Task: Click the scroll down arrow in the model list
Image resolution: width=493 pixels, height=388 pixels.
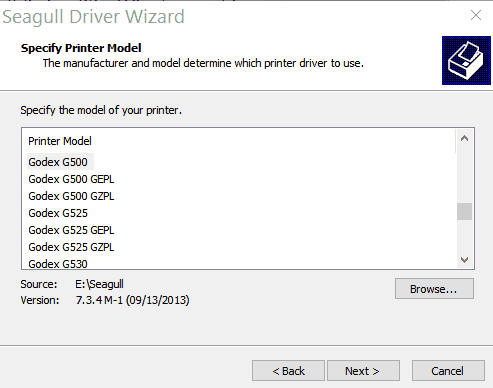Action: pos(464,259)
